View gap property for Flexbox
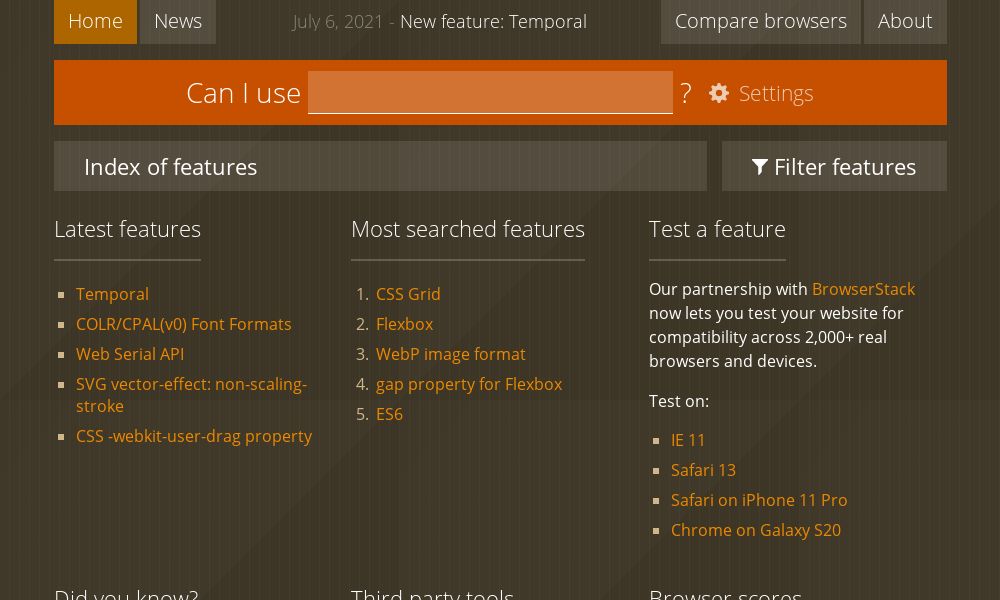This screenshot has width=1000, height=600. coord(469,384)
